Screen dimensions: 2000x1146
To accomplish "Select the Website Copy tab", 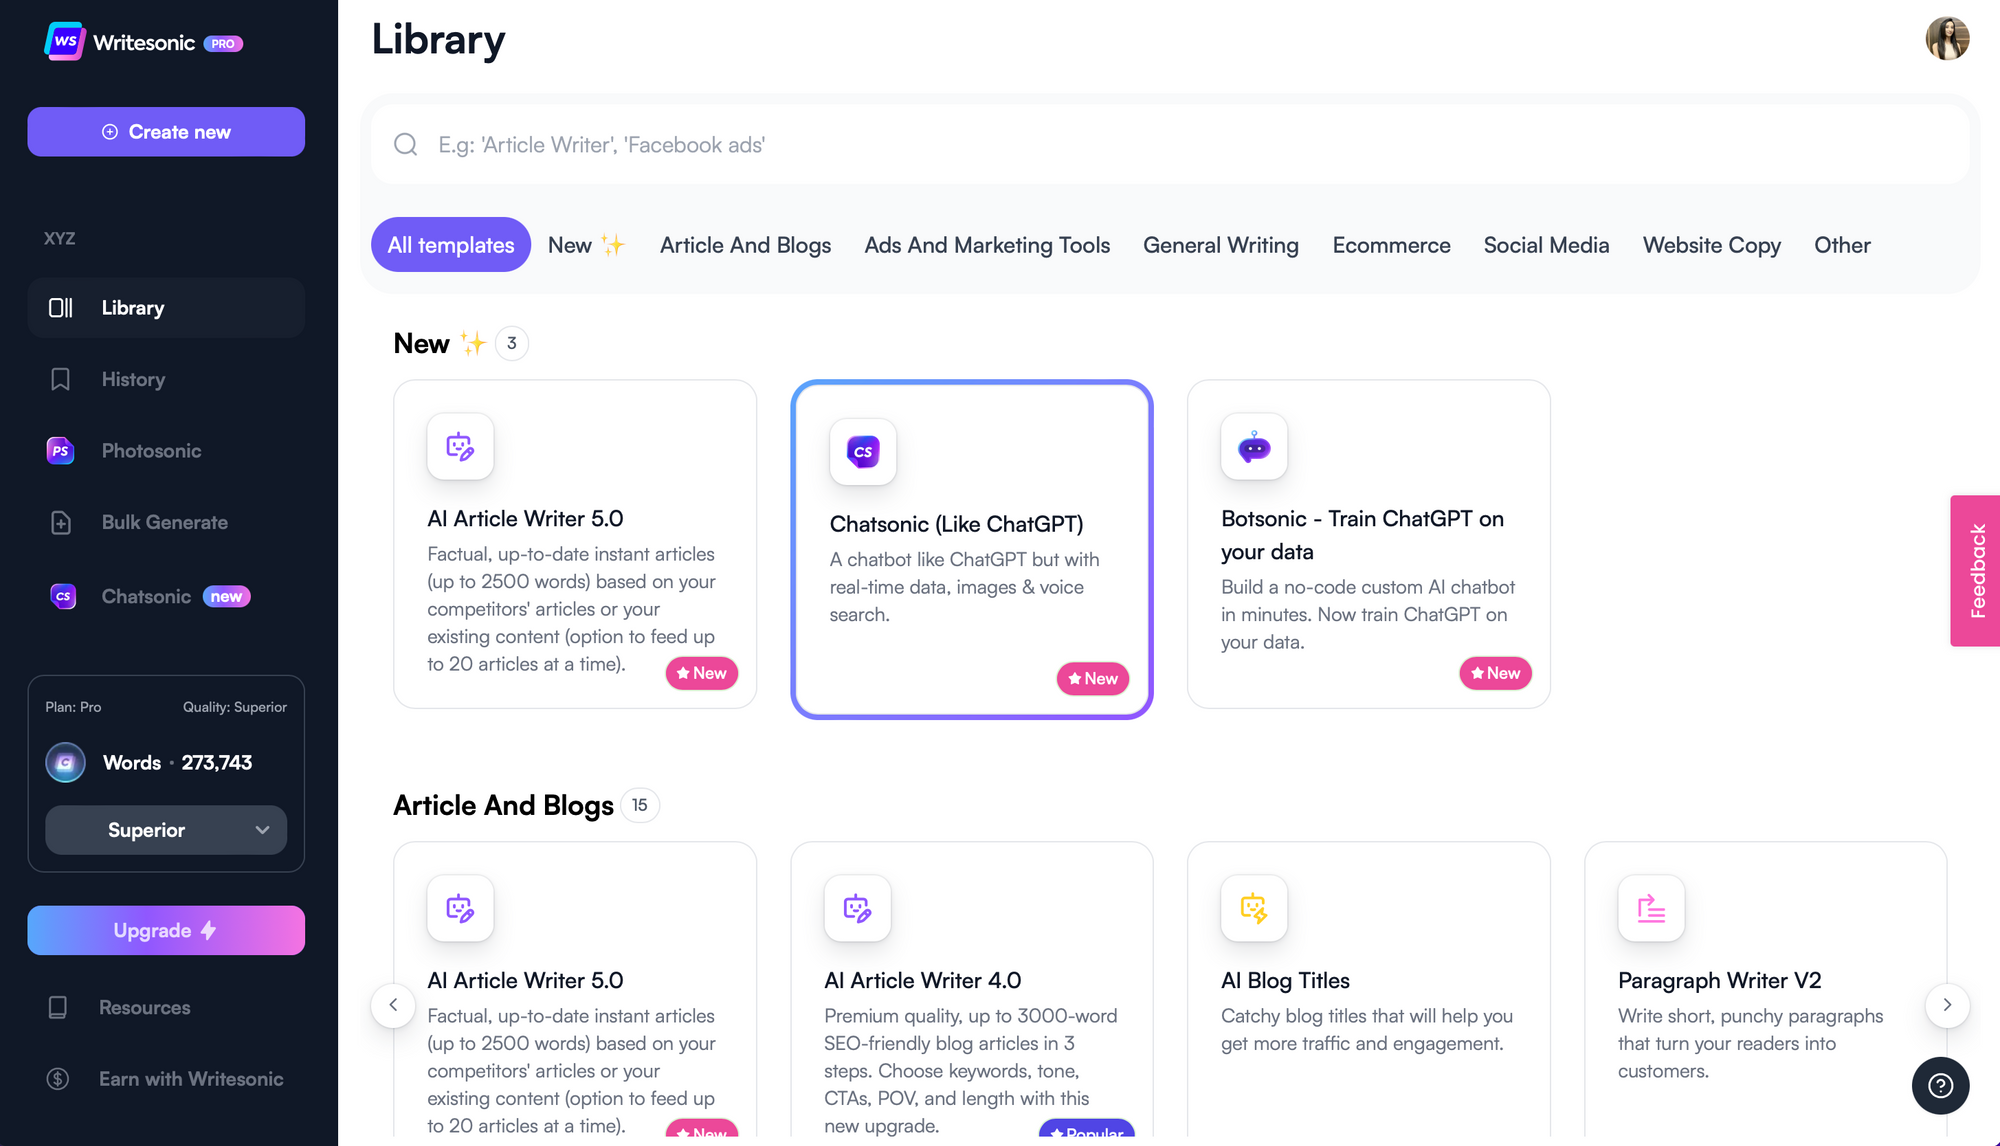I will point(1712,243).
